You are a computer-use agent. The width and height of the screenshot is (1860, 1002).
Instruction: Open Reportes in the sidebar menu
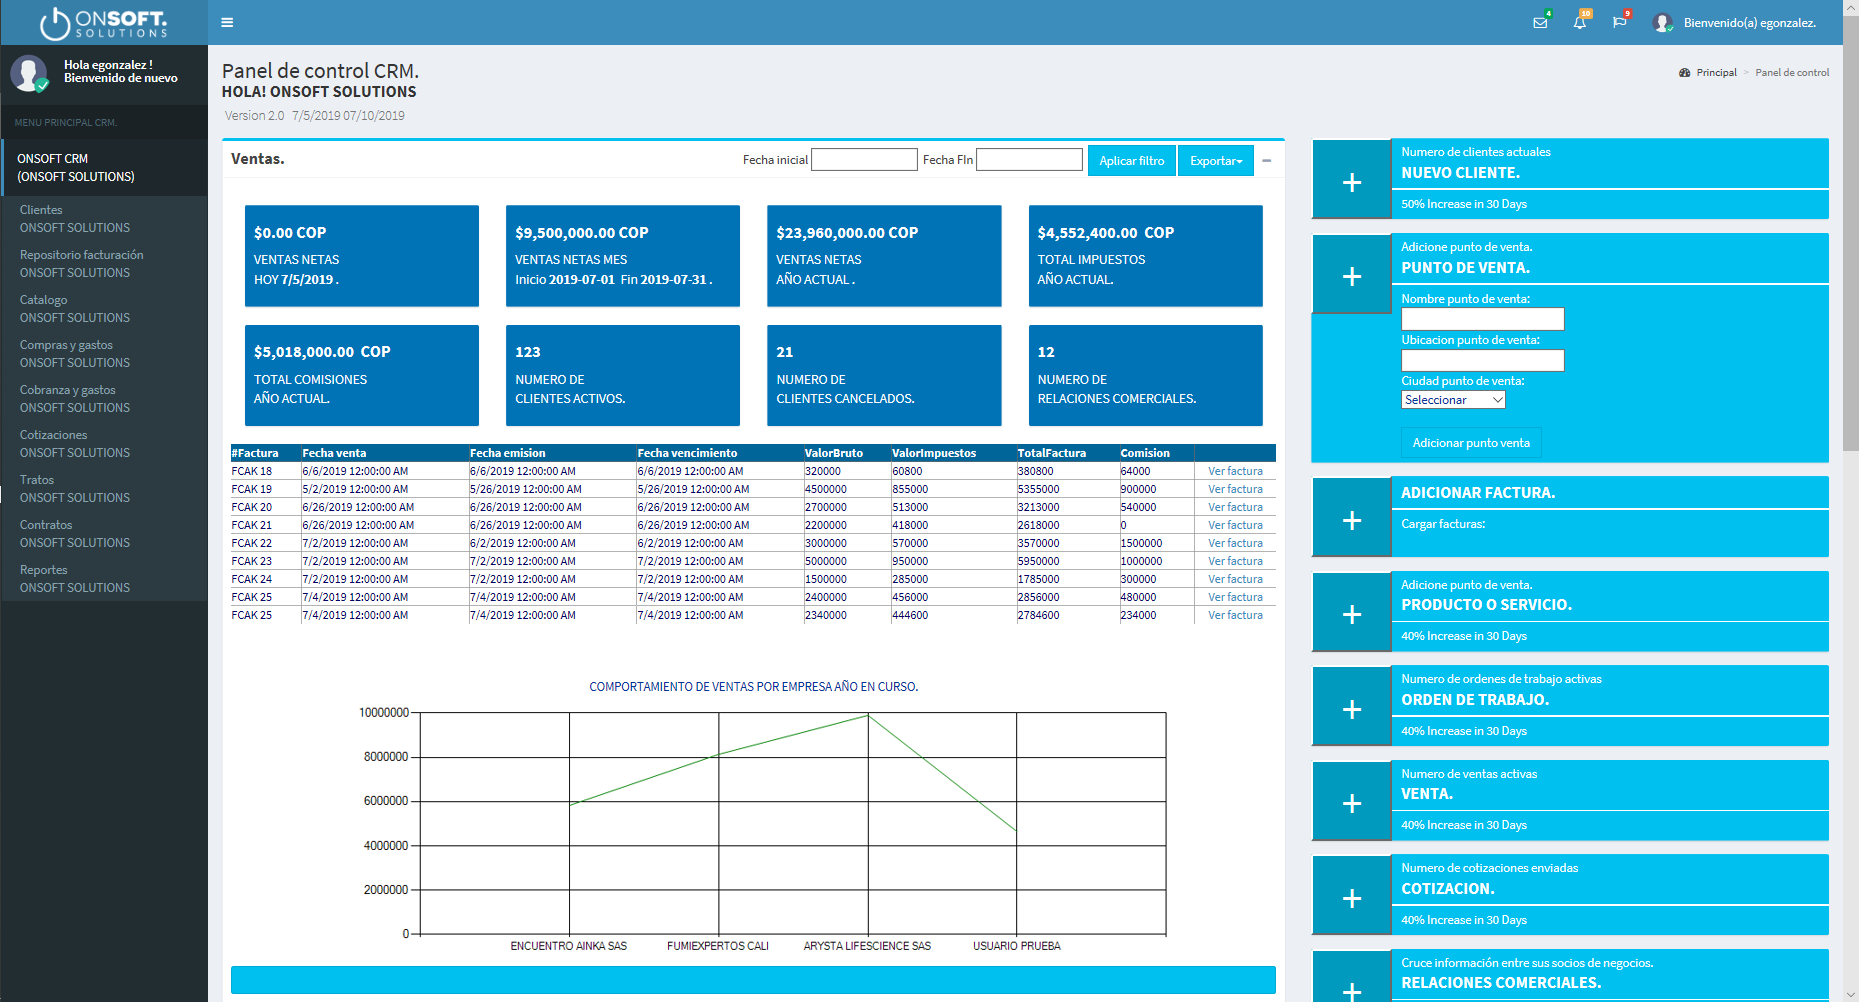tap(43, 570)
